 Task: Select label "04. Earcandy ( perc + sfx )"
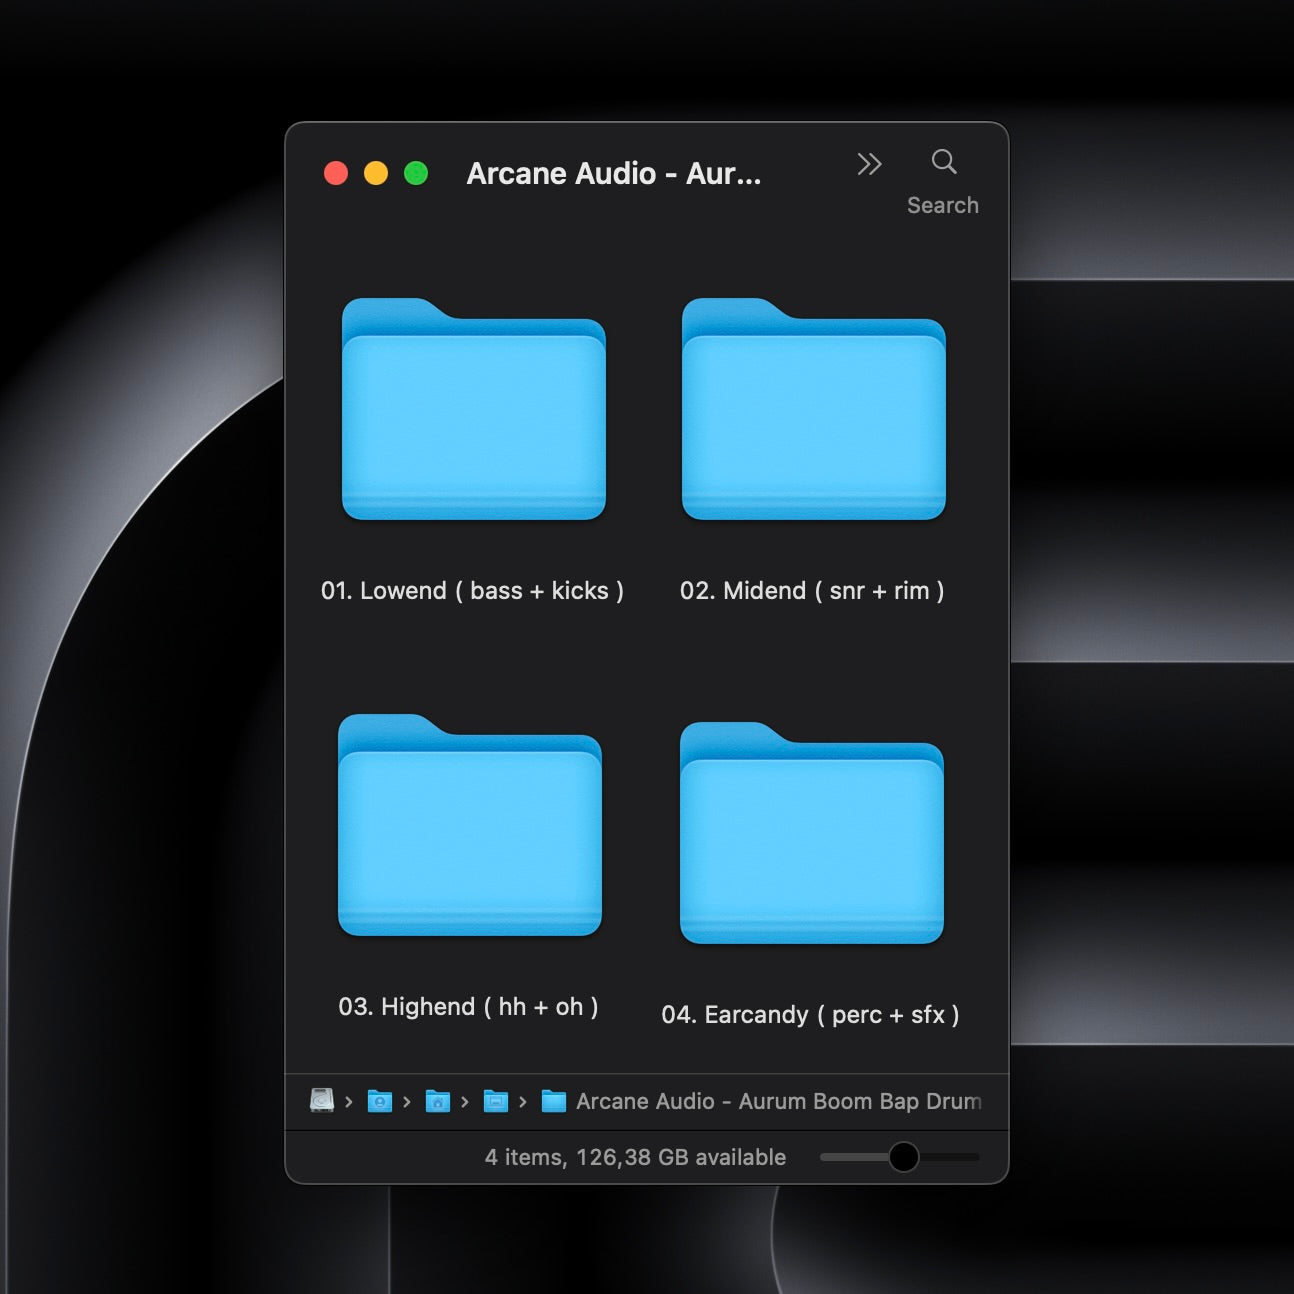pyautogui.click(x=810, y=1015)
